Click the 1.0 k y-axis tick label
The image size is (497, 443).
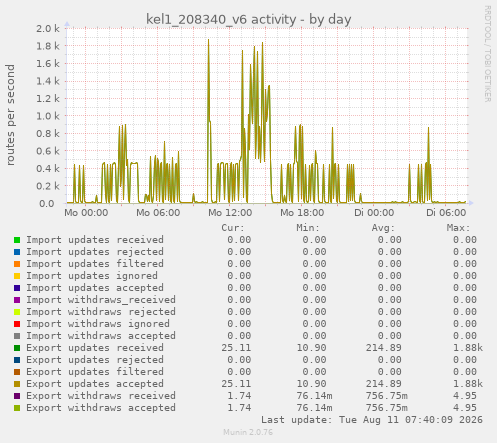[x=48, y=116]
